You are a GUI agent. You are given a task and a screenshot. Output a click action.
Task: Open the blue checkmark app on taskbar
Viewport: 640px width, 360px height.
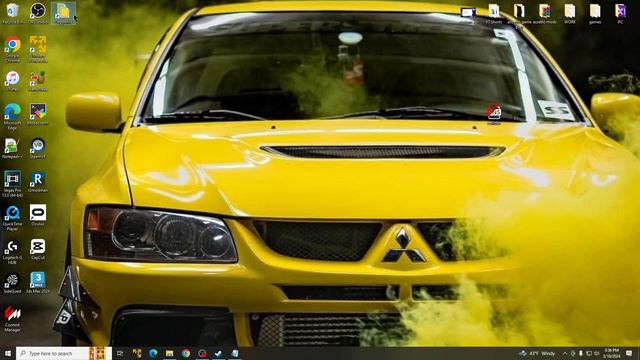click(x=218, y=353)
